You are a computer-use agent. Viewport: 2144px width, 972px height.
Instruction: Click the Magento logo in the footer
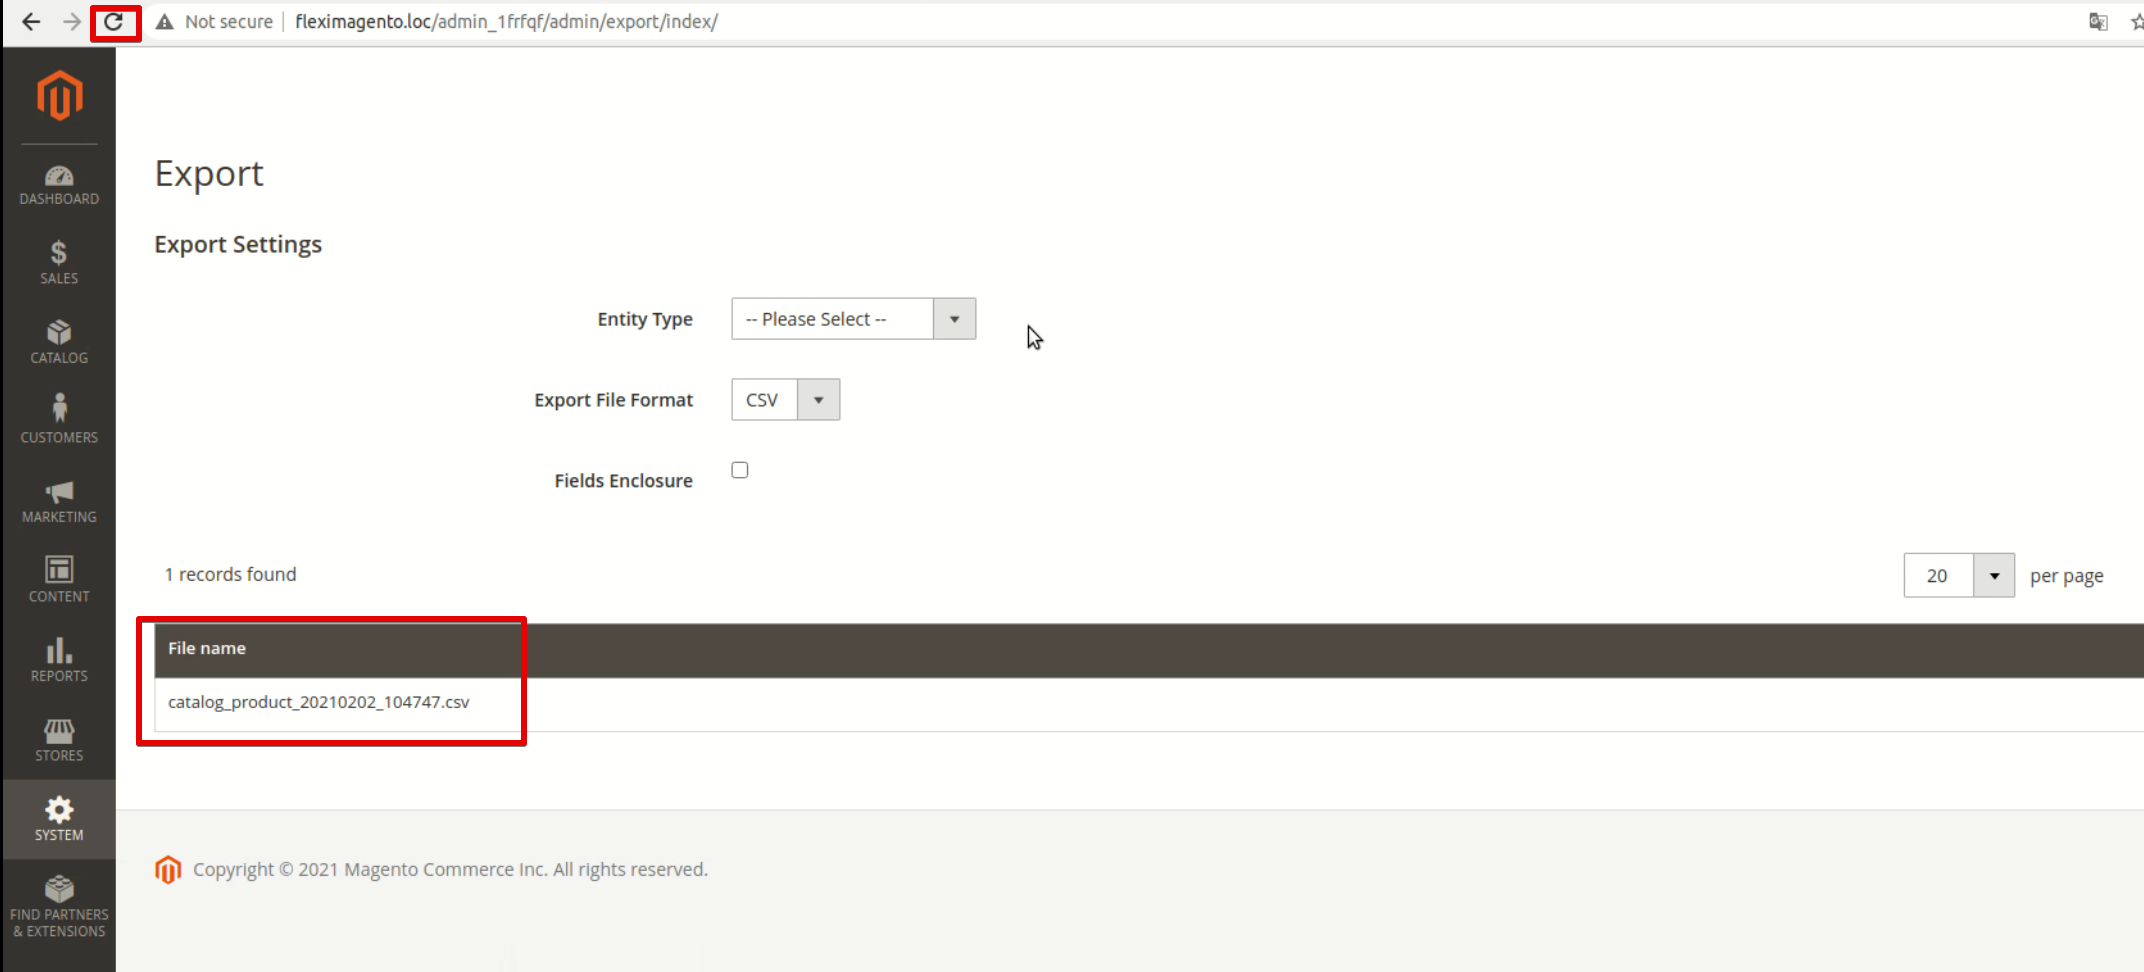[x=168, y=870]
